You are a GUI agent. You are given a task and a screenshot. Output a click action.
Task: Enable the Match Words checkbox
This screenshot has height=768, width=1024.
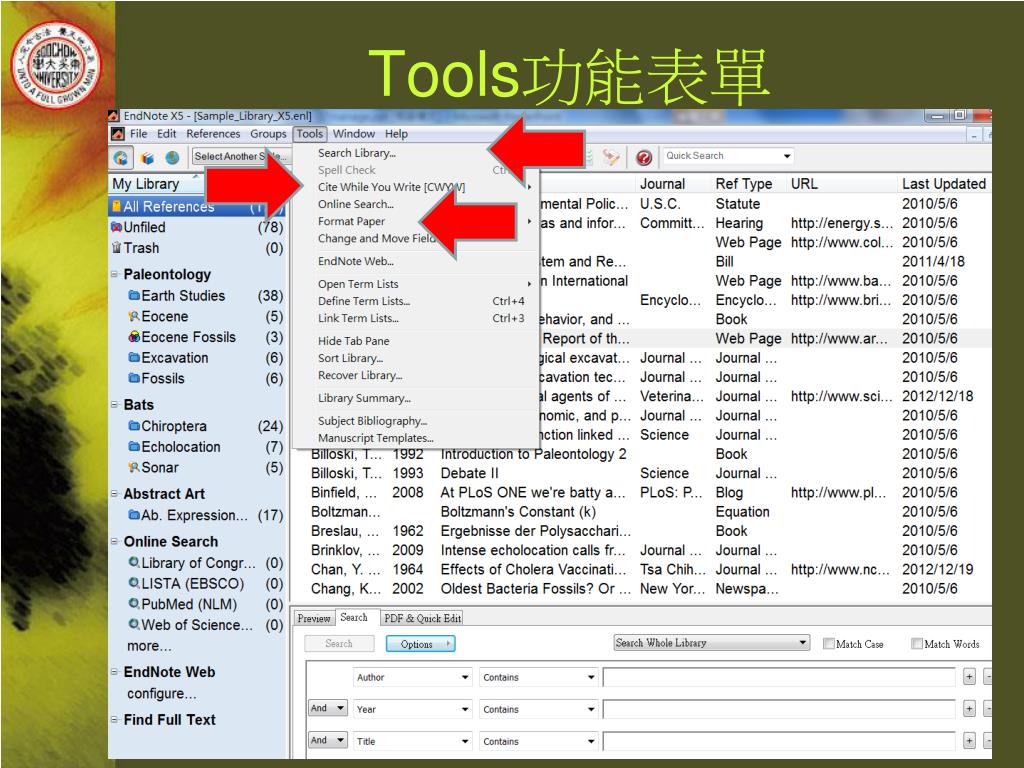coord(917,644)
